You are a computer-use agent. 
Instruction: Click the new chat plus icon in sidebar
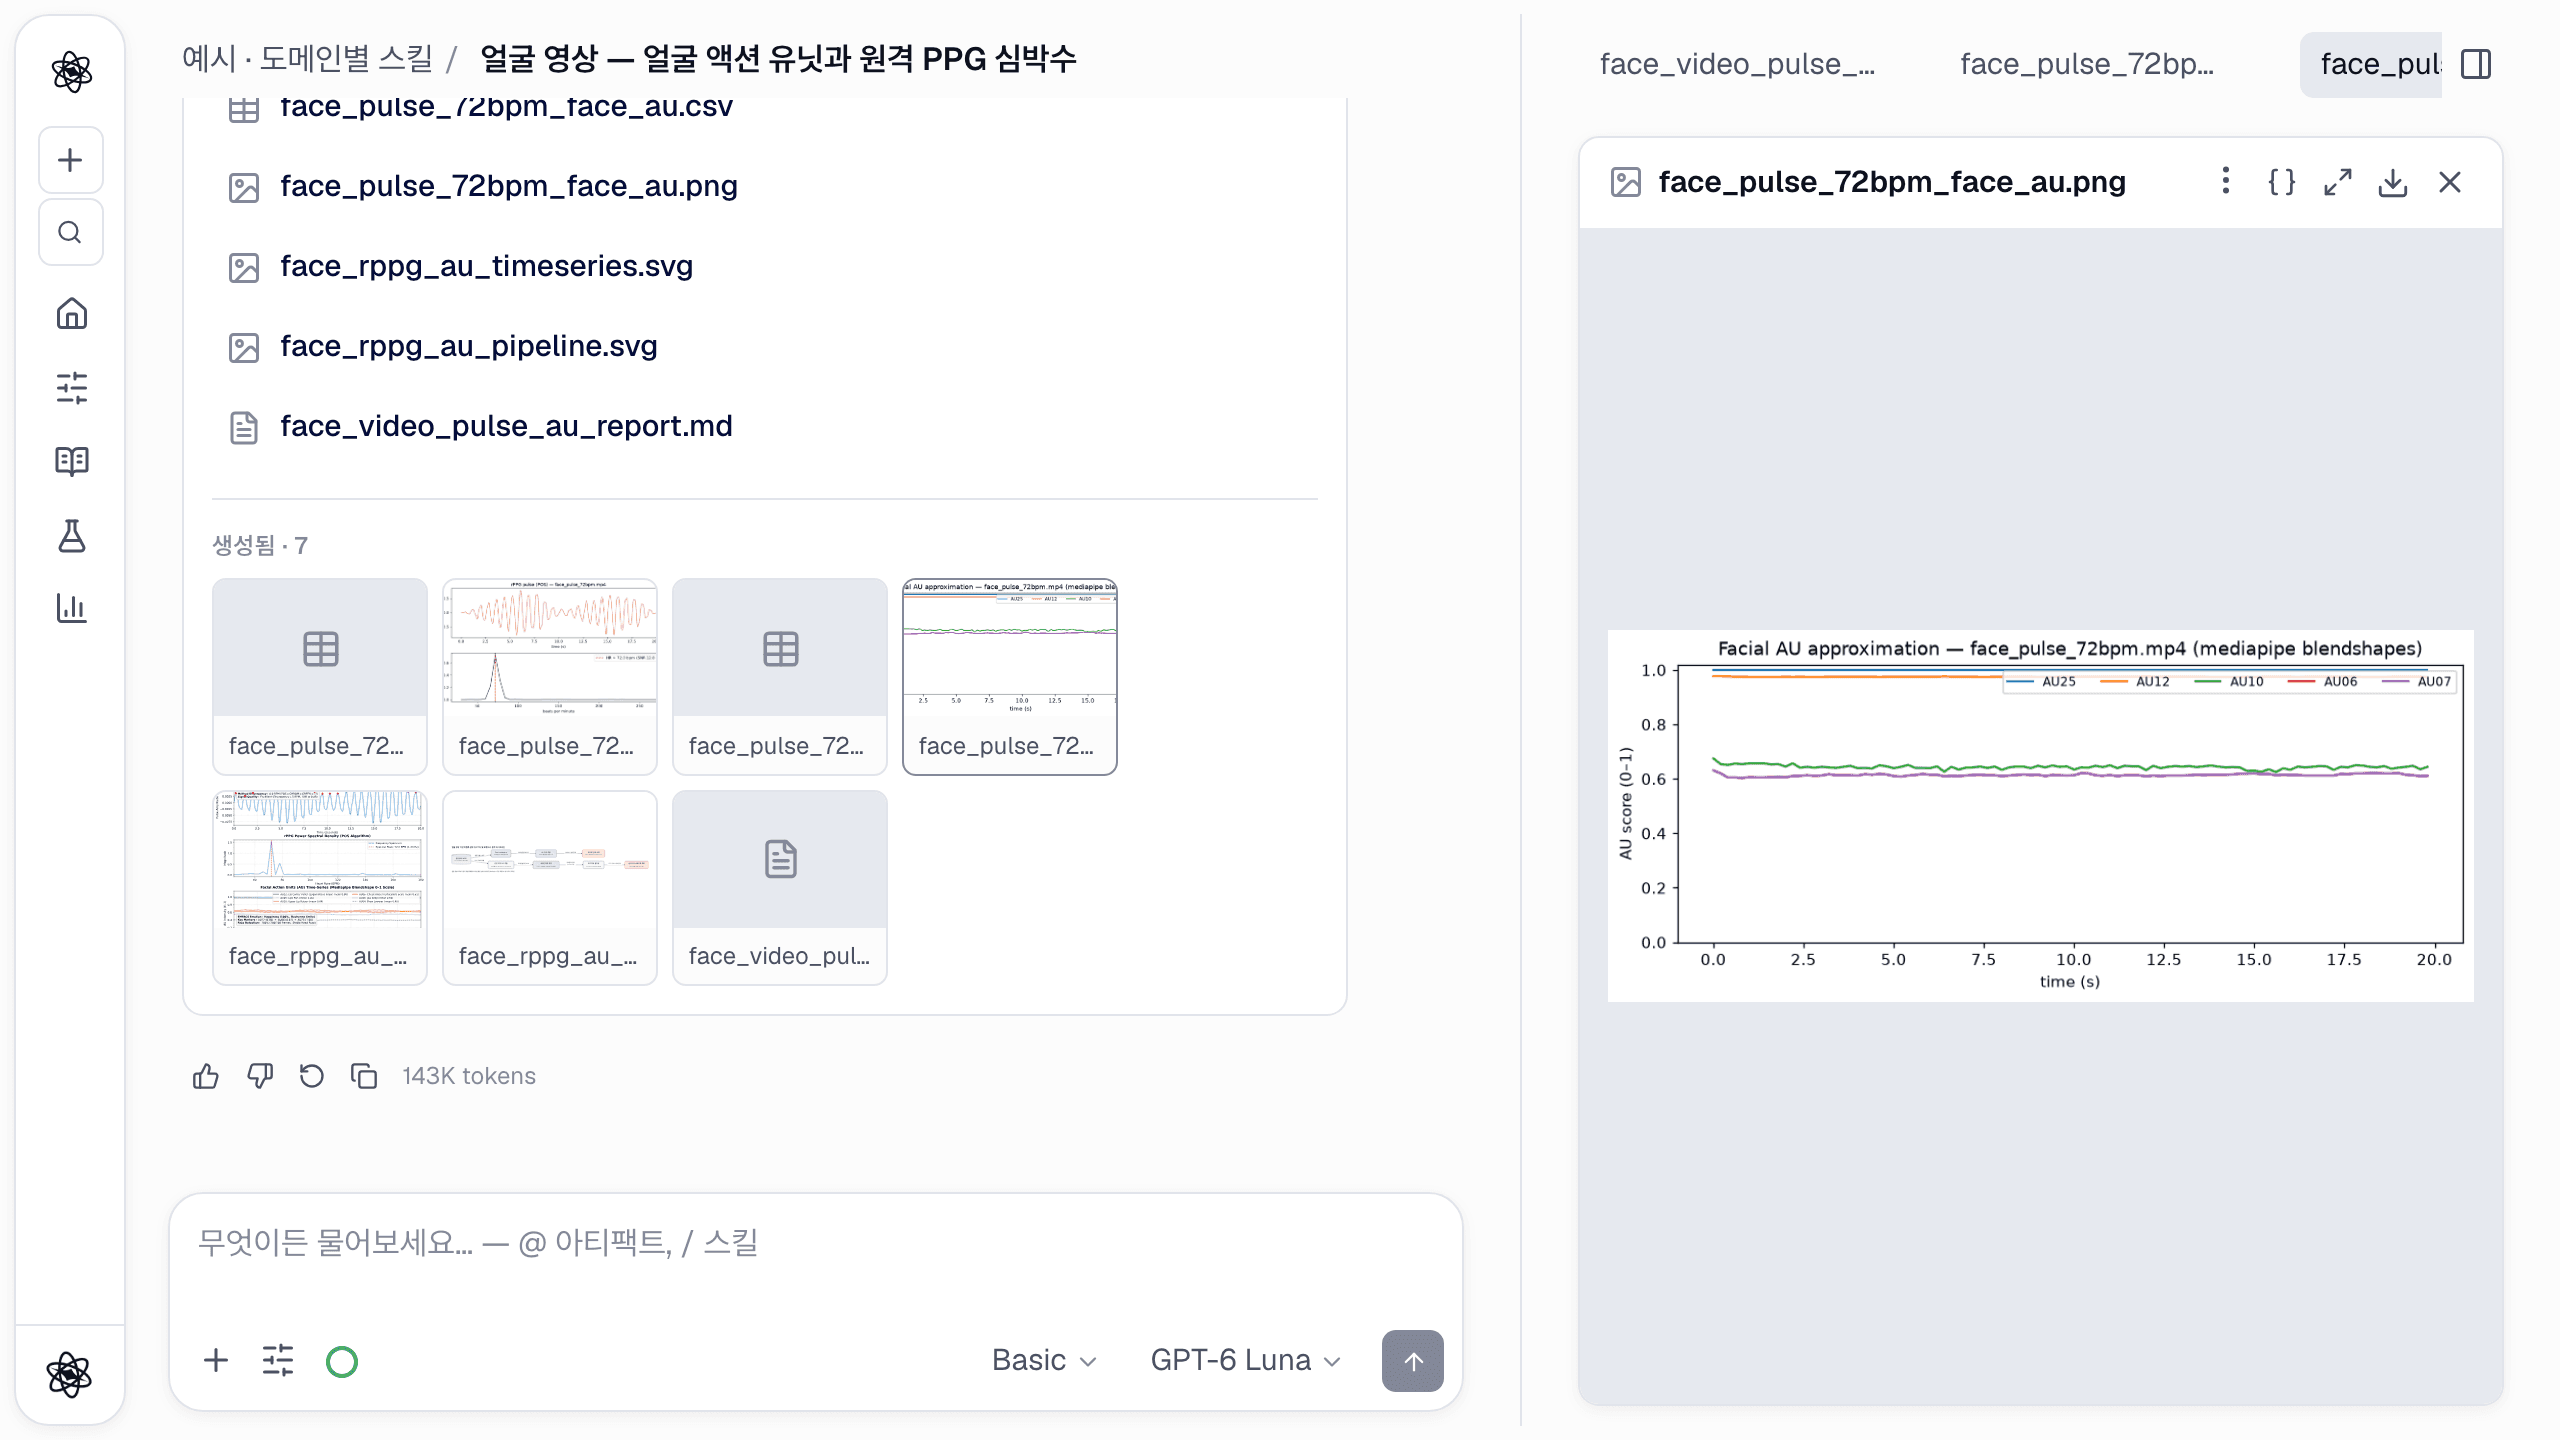coord(70,160)
